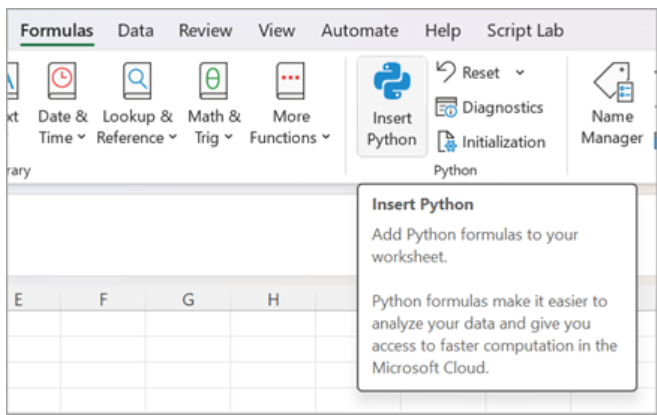Screen dimensions: 657x415
Task: Open the Math & Trig functions book icon
Action: (x=213, y=80)
